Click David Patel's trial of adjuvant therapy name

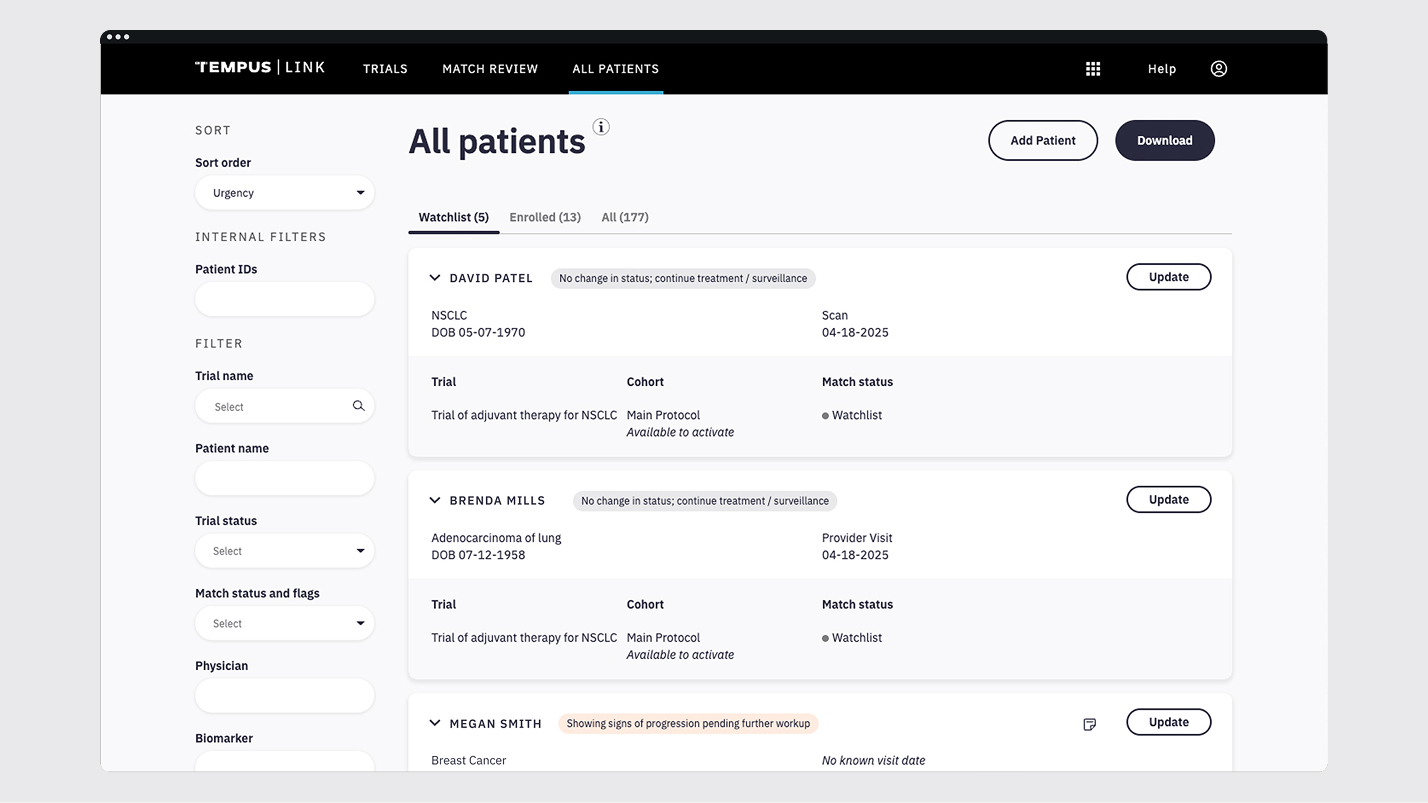coord(524,415)
